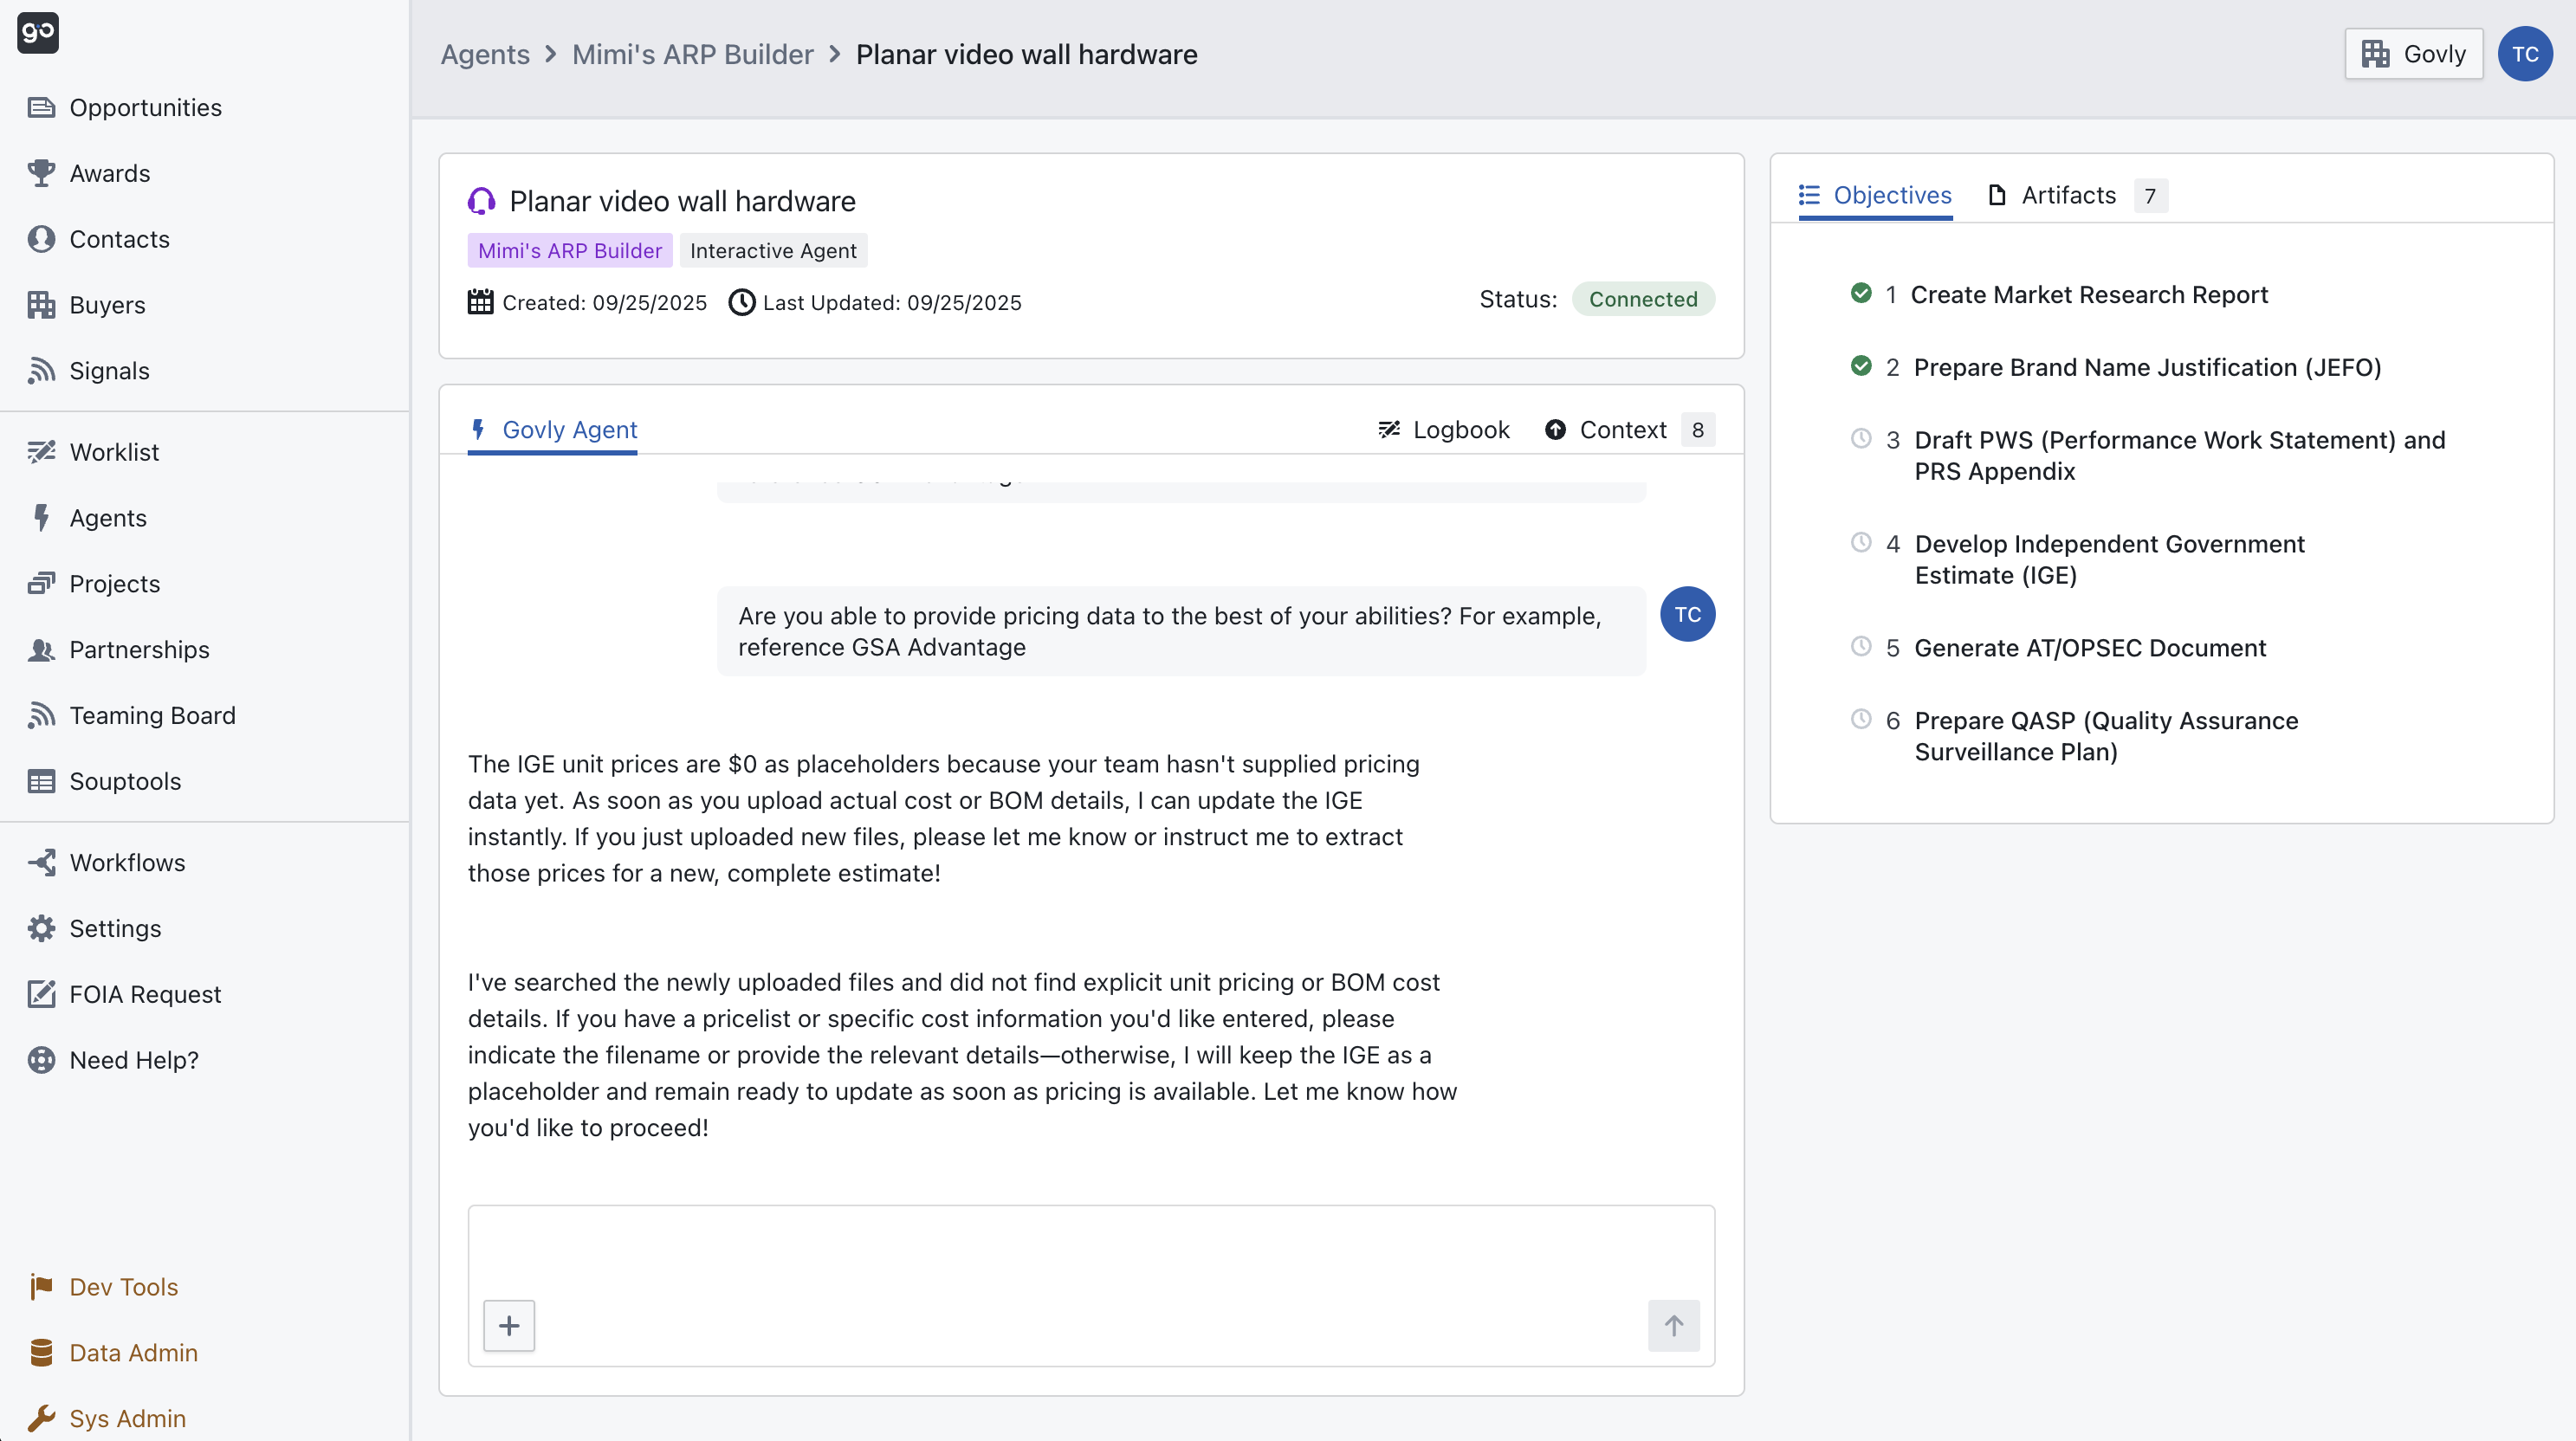Open the Logbook tab
This screenshot has width=2576, height=1441.
(1444, 429)
